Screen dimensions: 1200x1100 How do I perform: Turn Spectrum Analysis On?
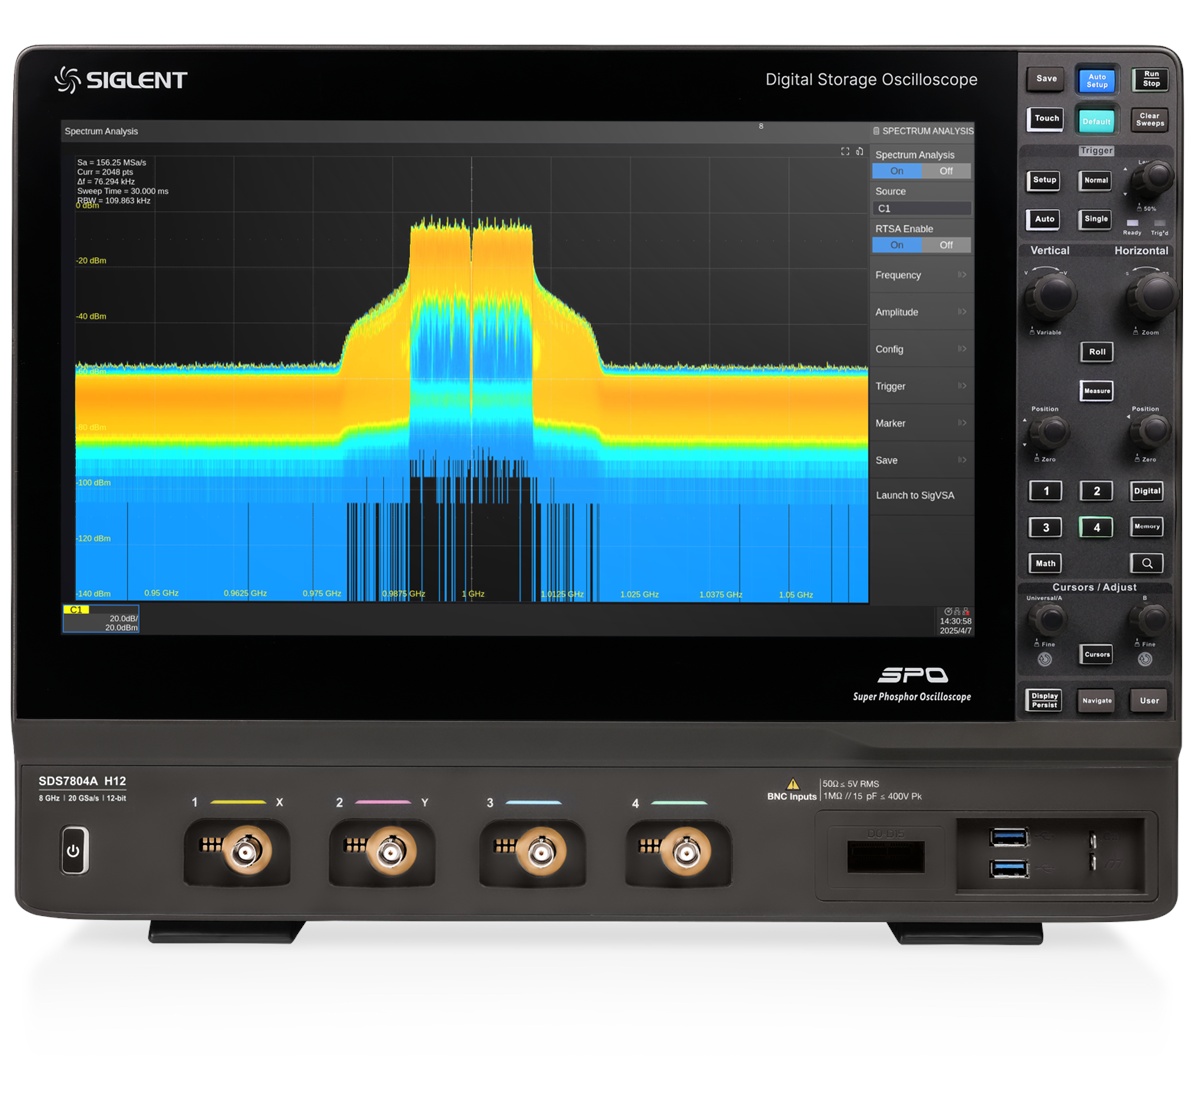pos(897,171)
